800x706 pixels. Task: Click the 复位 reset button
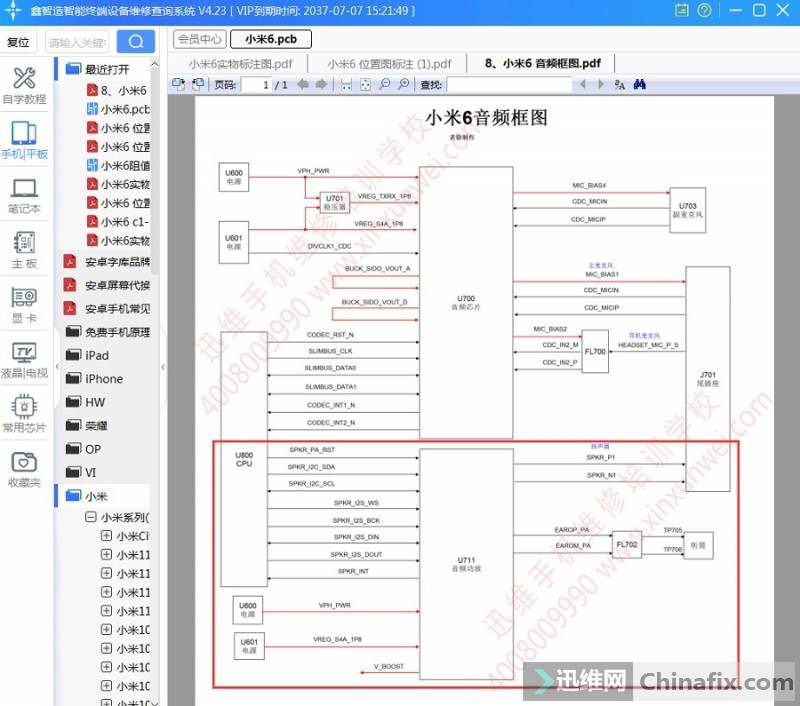tap(18, 42)
